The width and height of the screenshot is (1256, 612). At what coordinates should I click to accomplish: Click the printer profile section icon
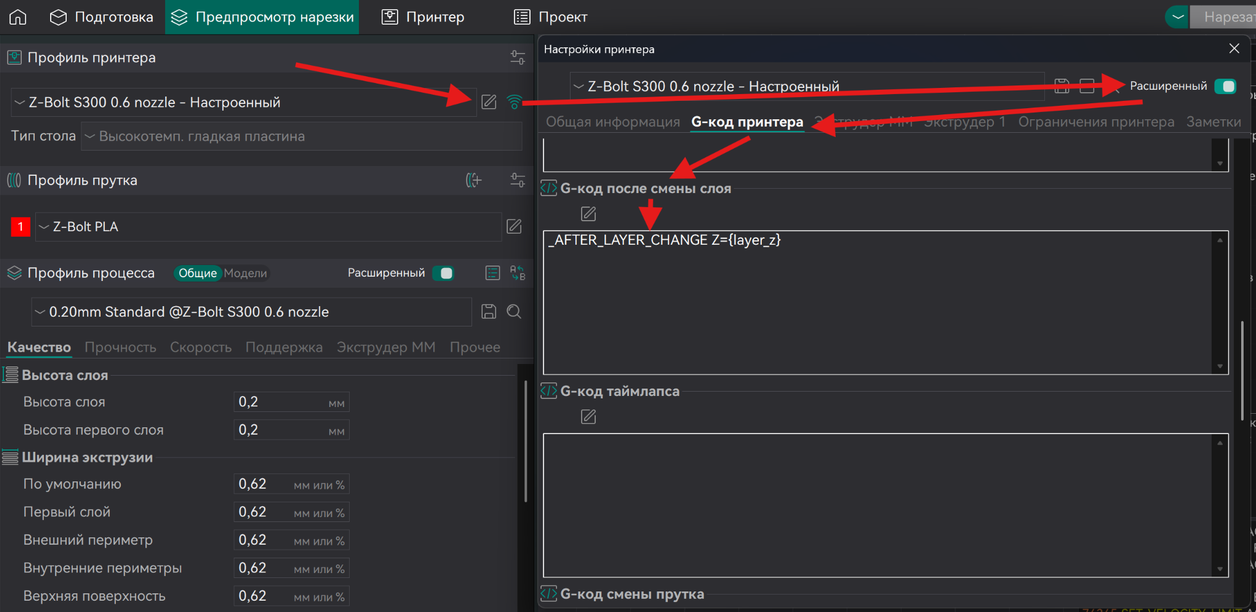pos(14,58)
